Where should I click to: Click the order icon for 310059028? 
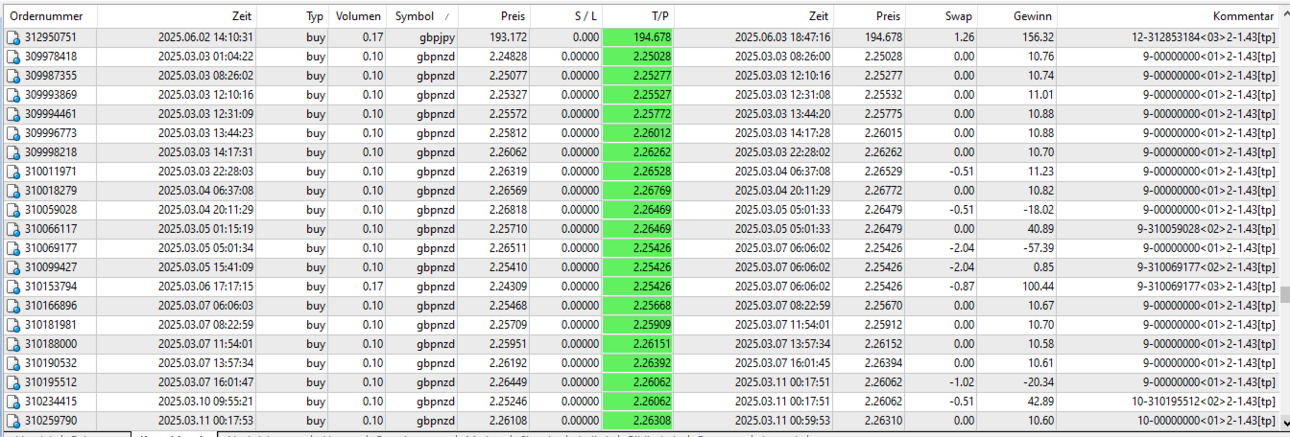coord(13,209)
